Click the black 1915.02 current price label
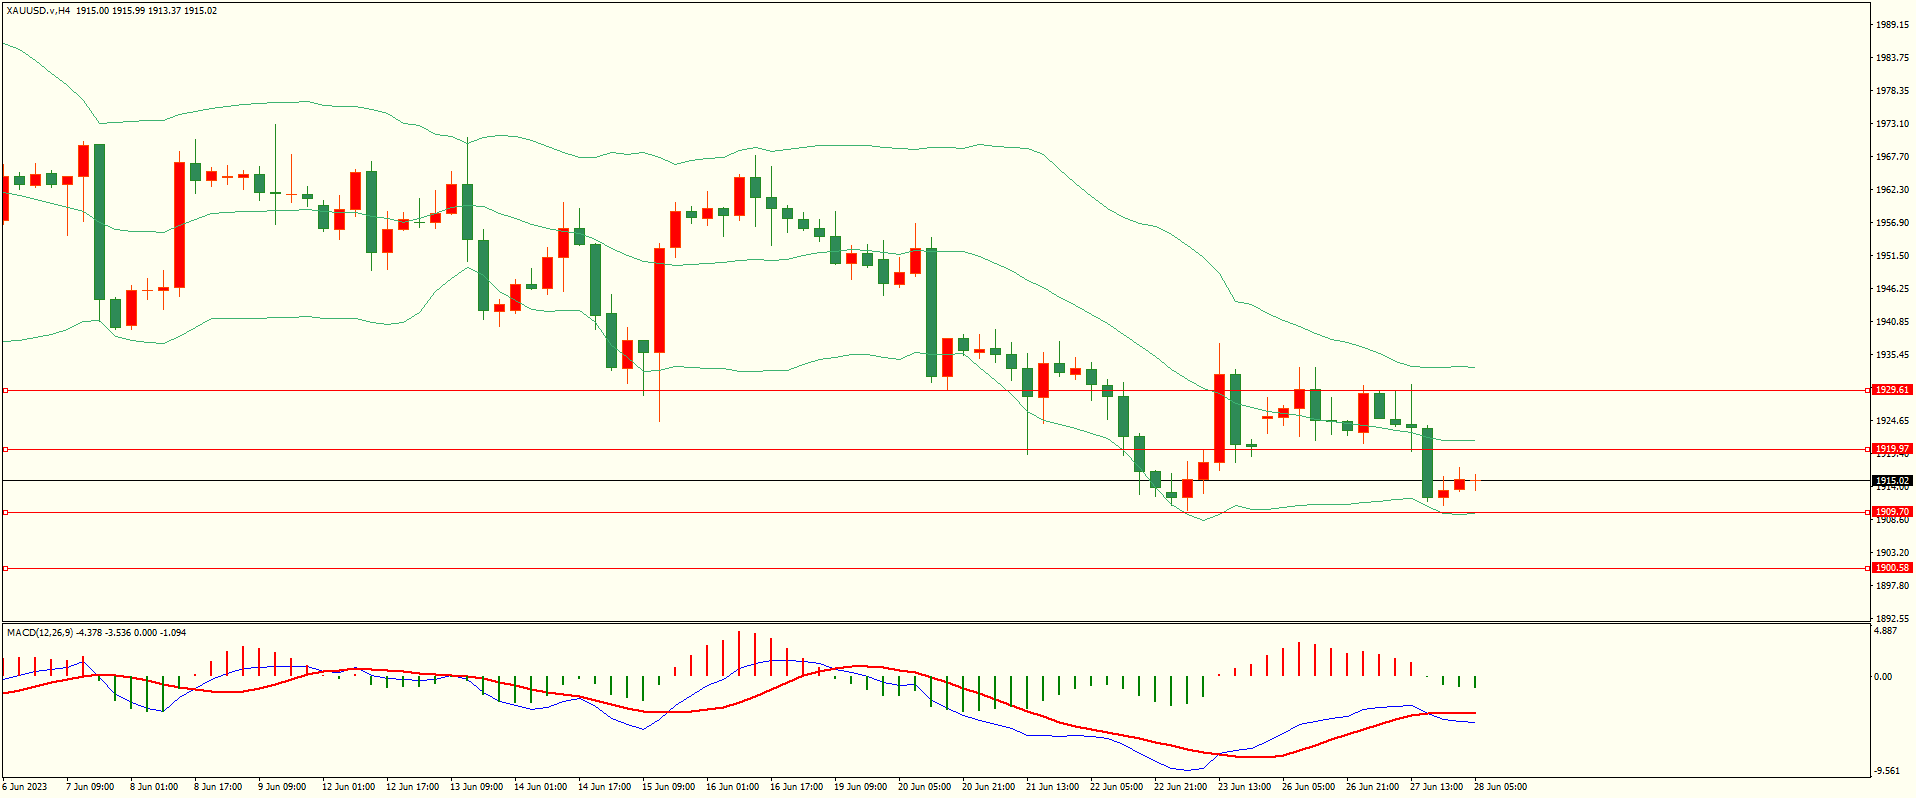This screenshot has width=1916, height=798. pyautogui.click(x=1891, y=481)
